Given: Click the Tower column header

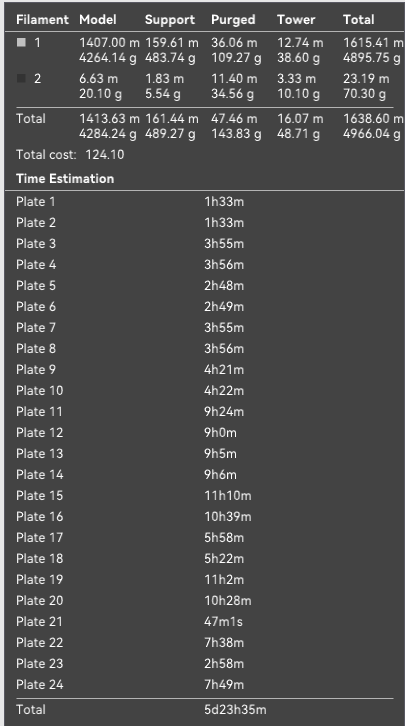Looking at the screenshot, I should tap(296, 19).
